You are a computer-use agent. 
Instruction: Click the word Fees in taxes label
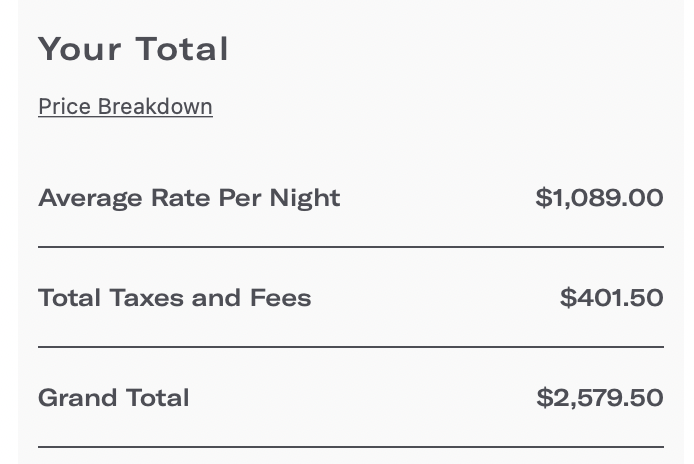click(281, 298)
